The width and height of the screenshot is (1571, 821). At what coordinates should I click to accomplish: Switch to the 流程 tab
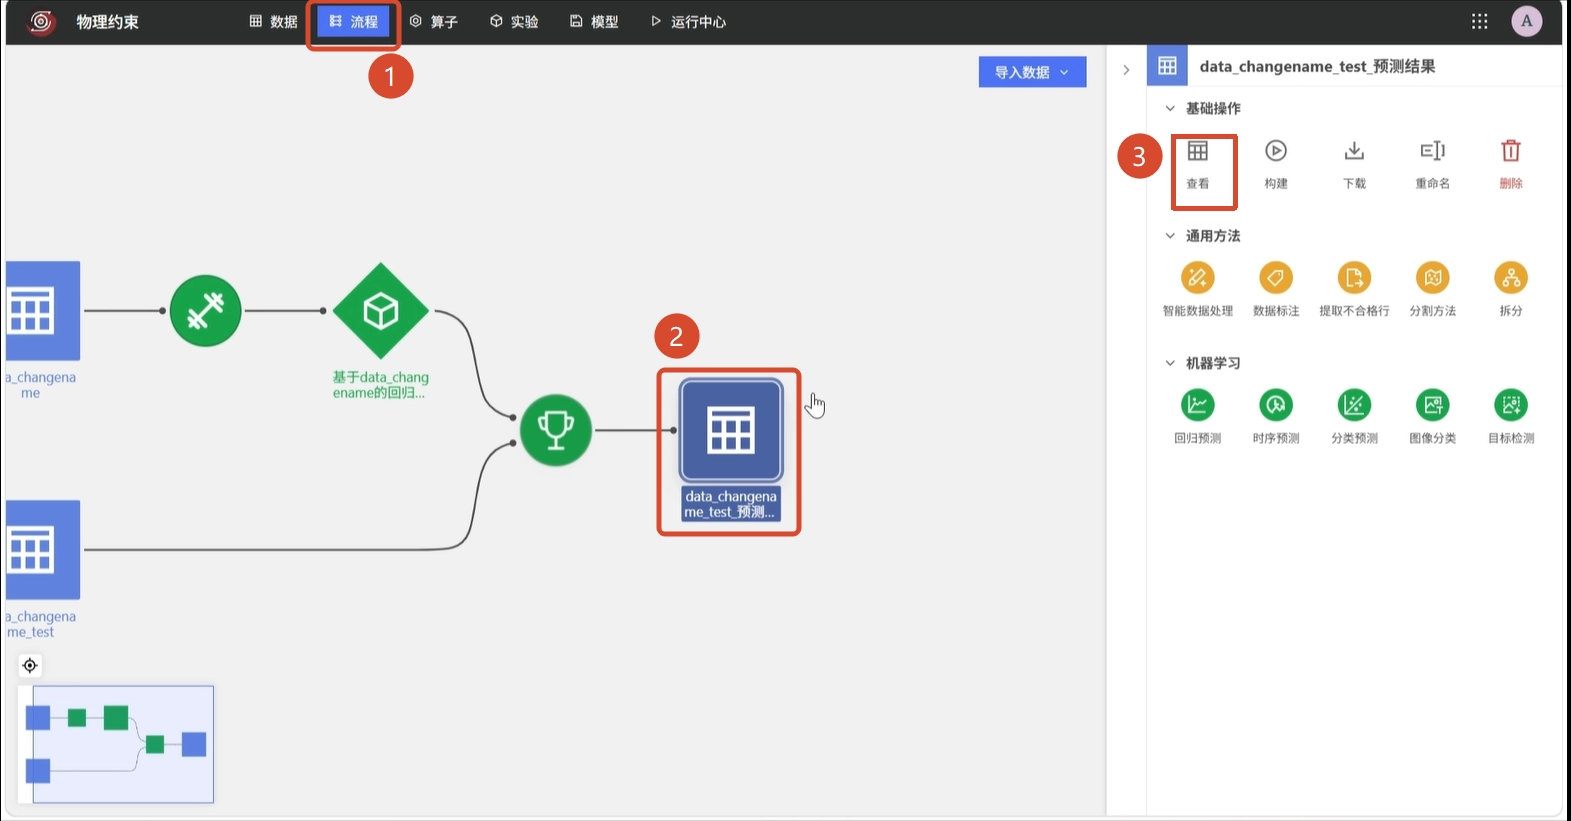354,21
